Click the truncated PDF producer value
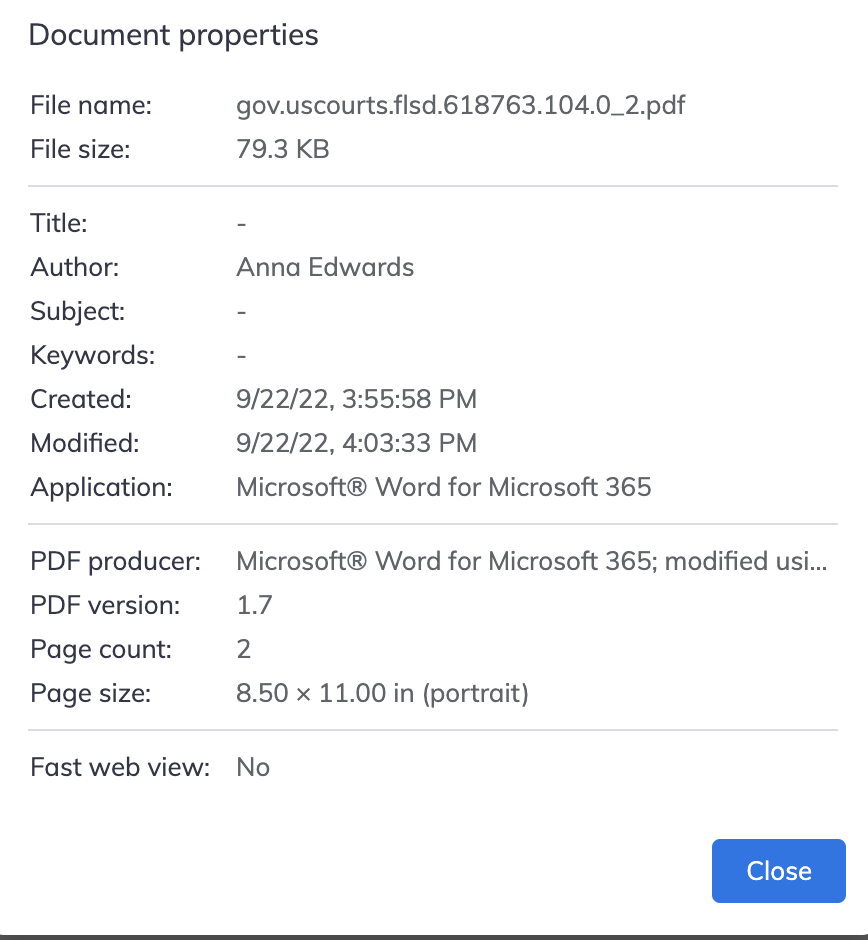This screenshot has width=868, height=940. tap(531, 561)
